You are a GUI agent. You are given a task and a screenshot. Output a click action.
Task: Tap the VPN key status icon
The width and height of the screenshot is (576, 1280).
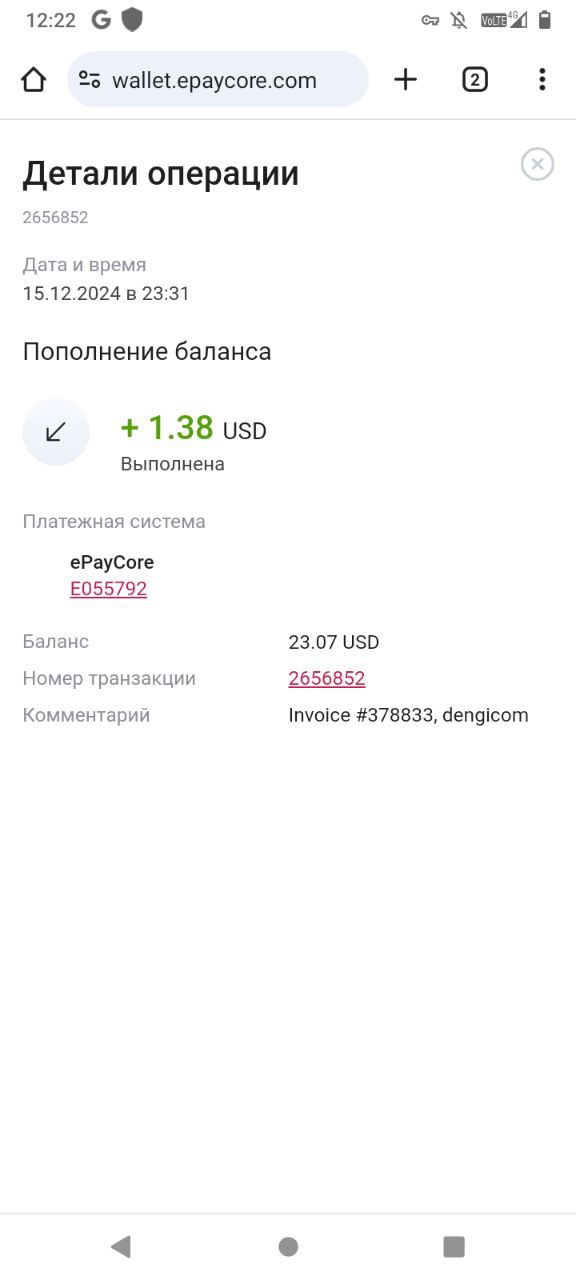tap(430, 20)
